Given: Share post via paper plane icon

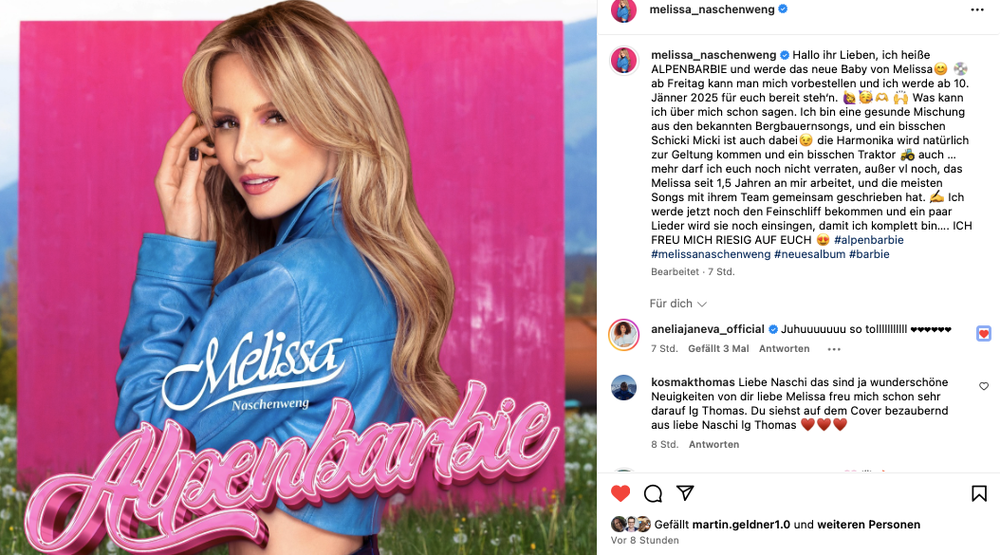Looking at the screenshot, I should 685,492.
